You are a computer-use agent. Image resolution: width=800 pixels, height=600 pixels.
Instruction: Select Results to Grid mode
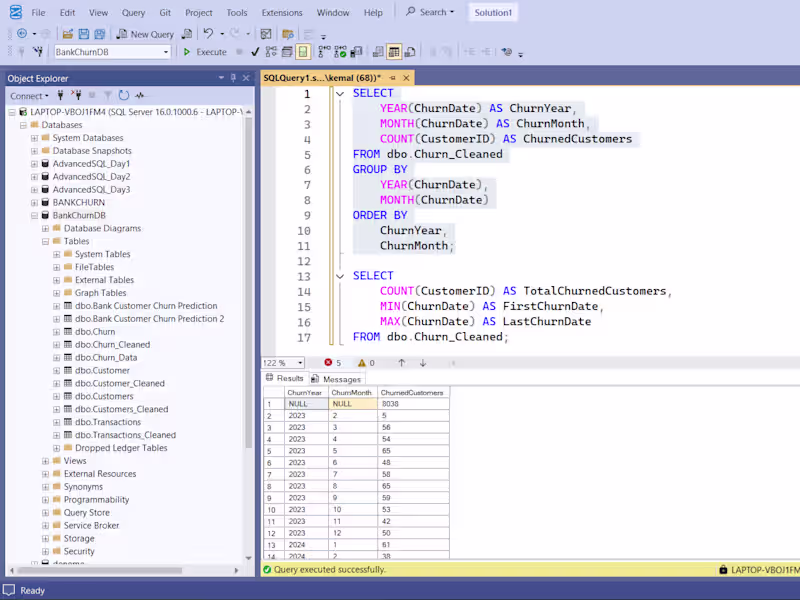394,52
